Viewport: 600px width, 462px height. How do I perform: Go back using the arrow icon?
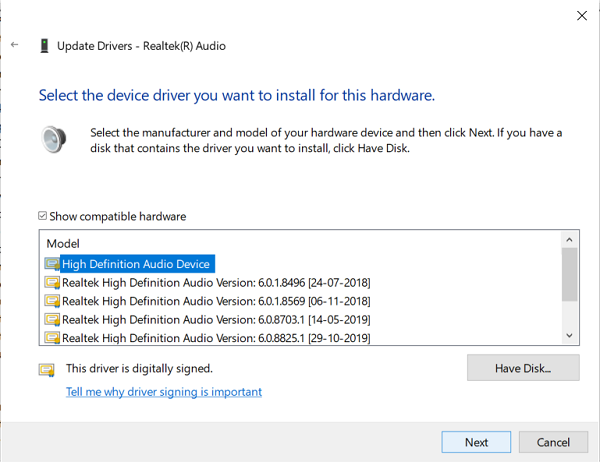tap(15, 45)
